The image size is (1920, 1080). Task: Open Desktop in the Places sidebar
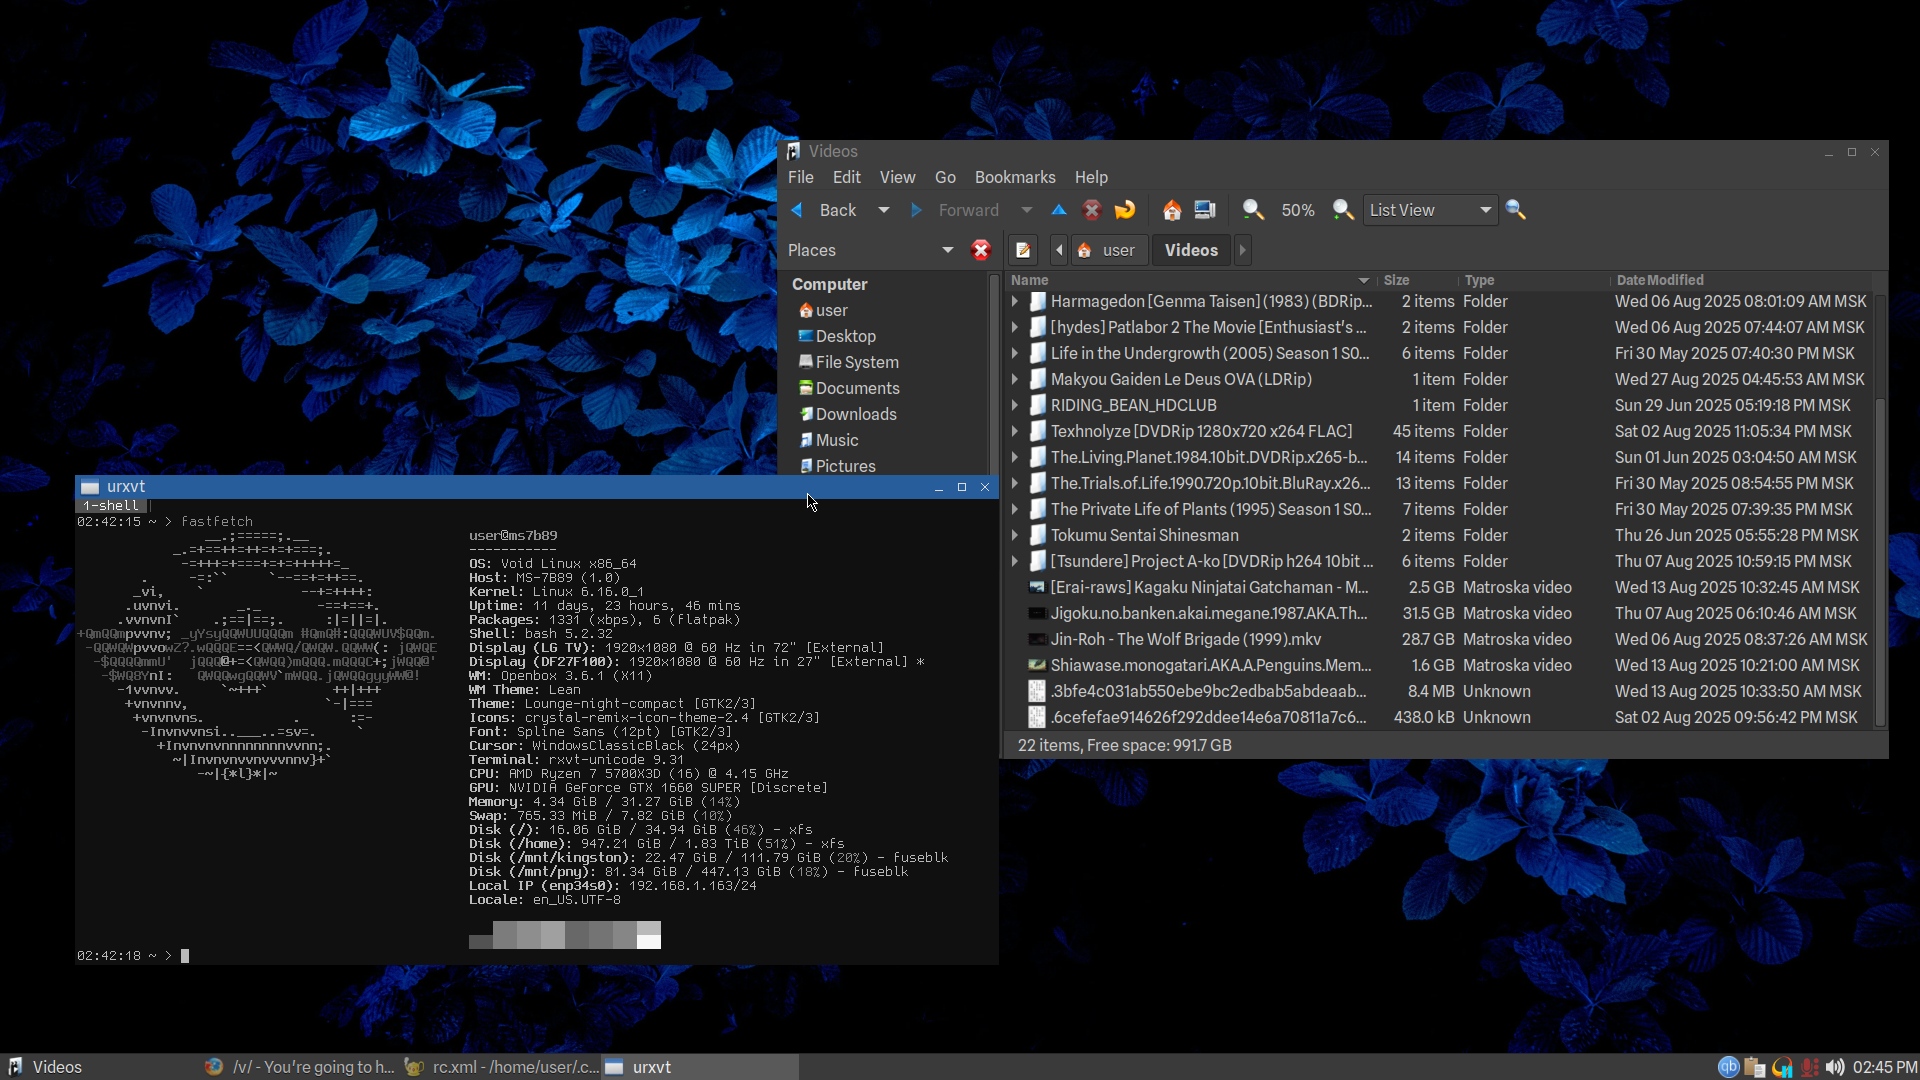coord(845,336)
